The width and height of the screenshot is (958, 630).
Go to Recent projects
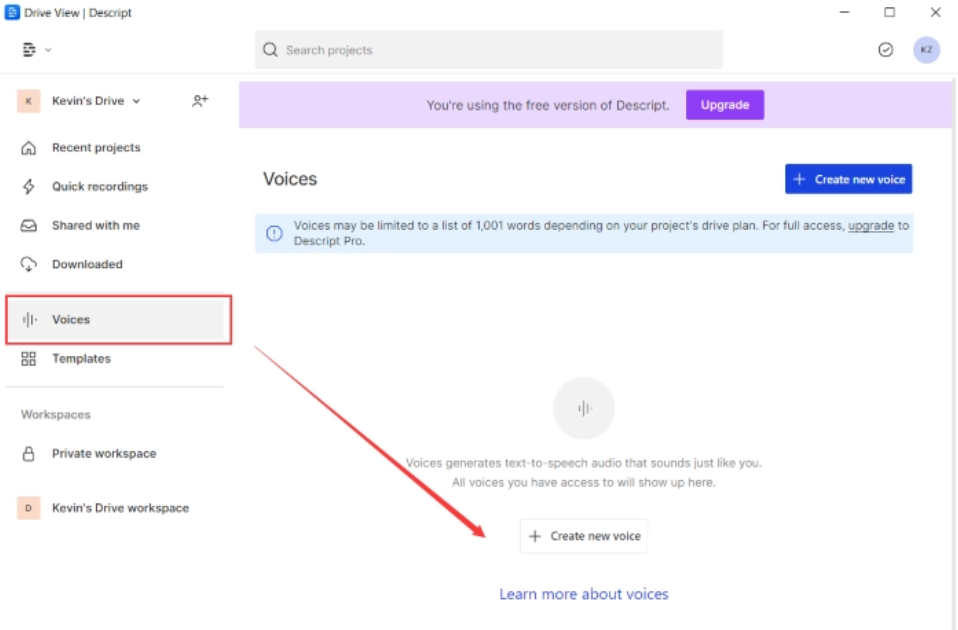click(x=96, y=147)
